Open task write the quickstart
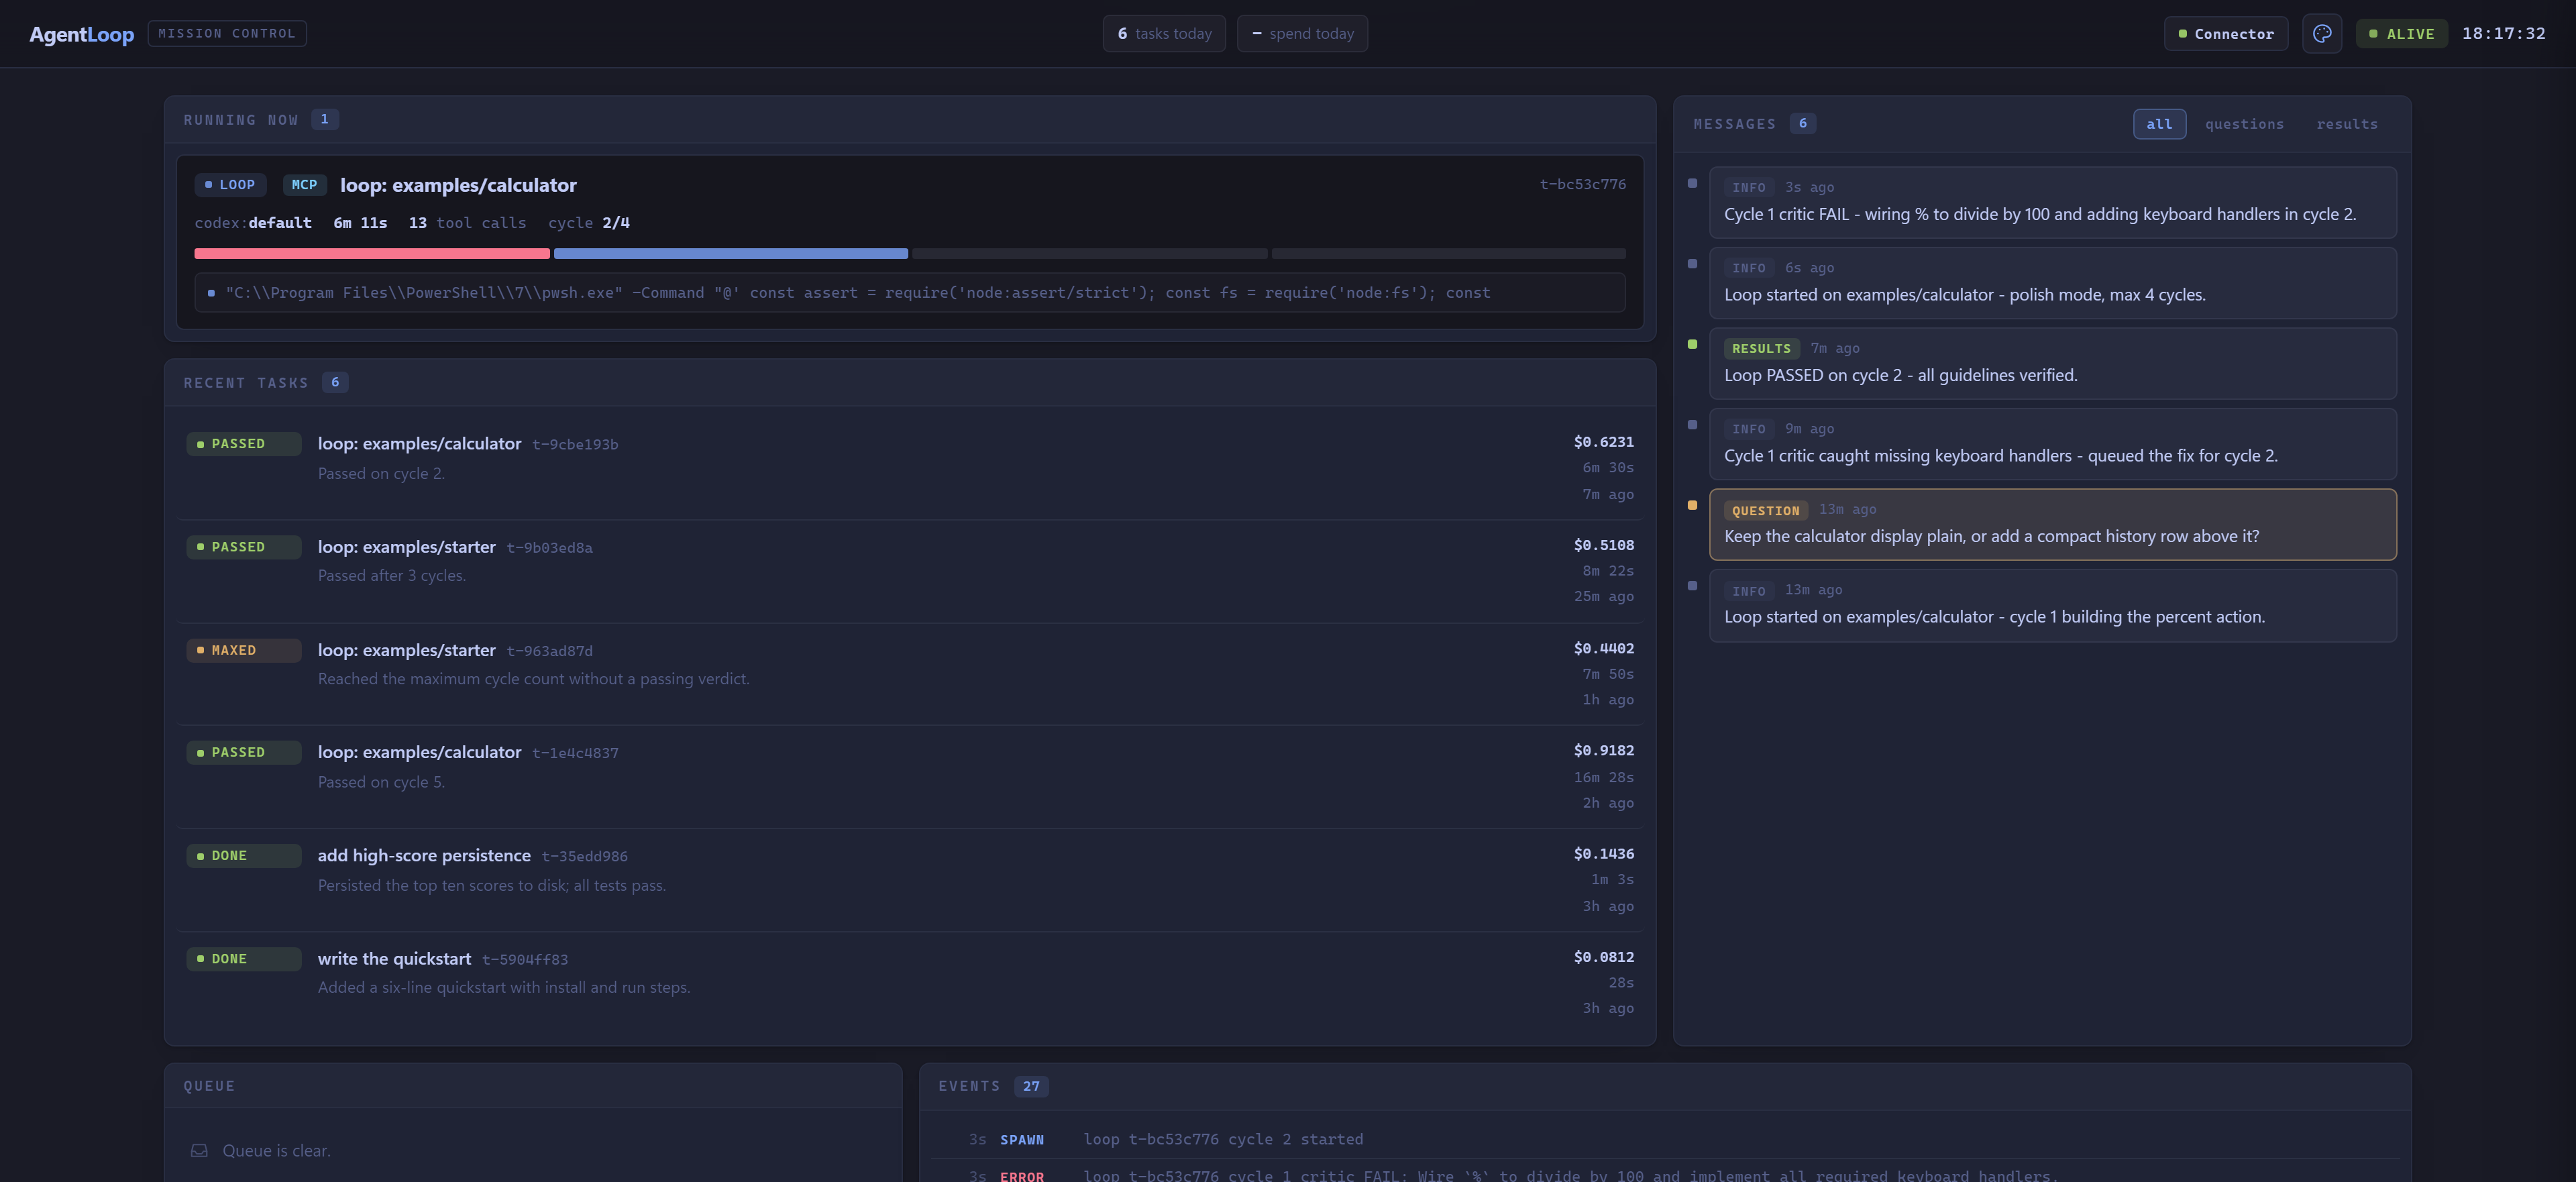 coord(910,983)
